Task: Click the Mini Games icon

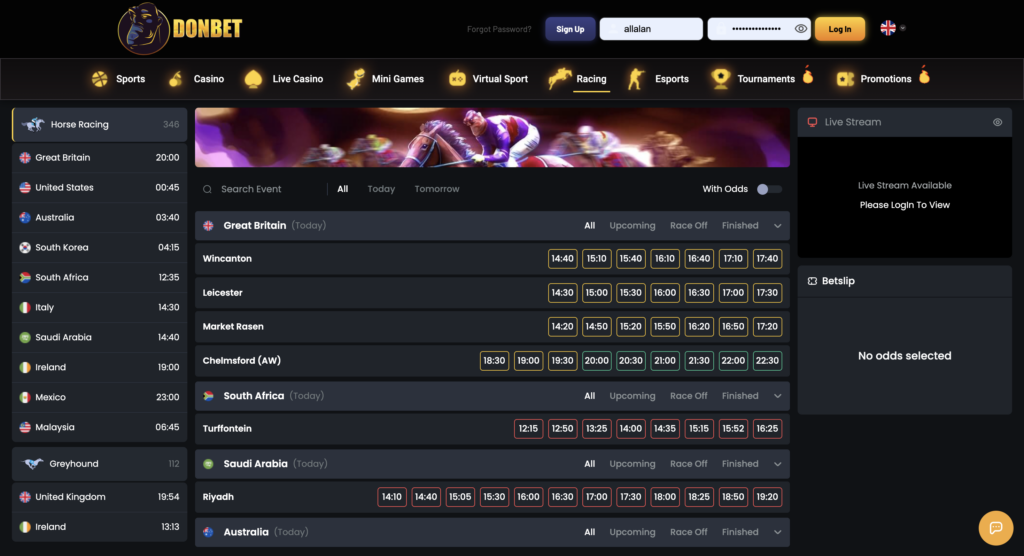Action: (356, 79)
